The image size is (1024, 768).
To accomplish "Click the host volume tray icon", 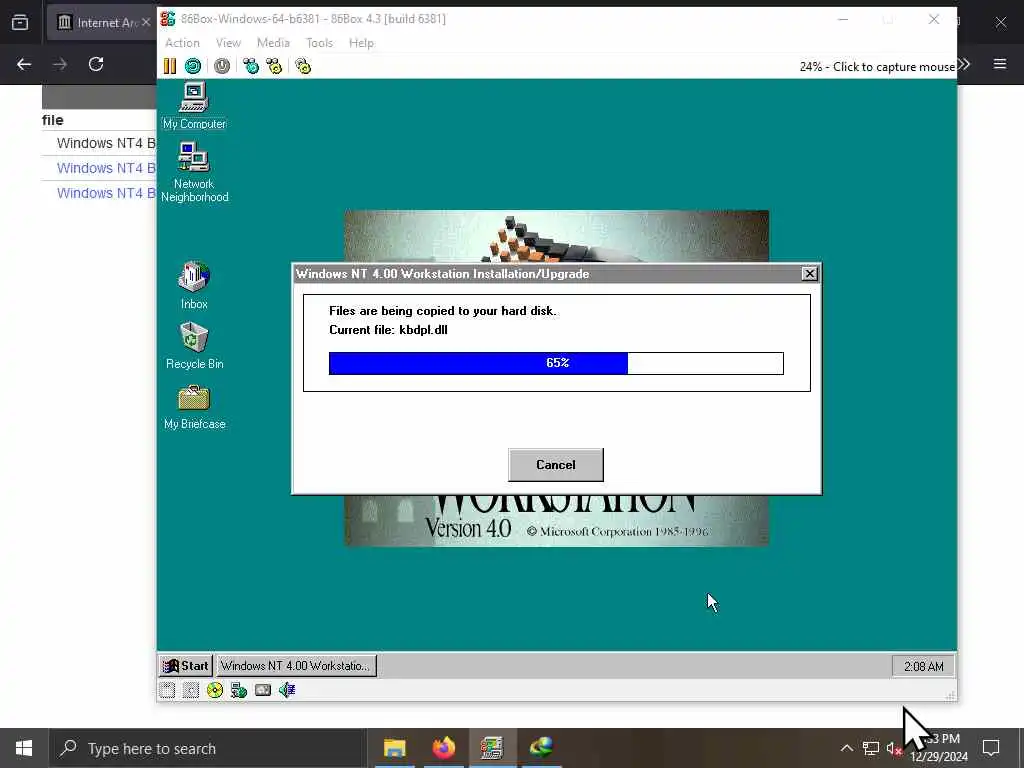I will (894, 748).
